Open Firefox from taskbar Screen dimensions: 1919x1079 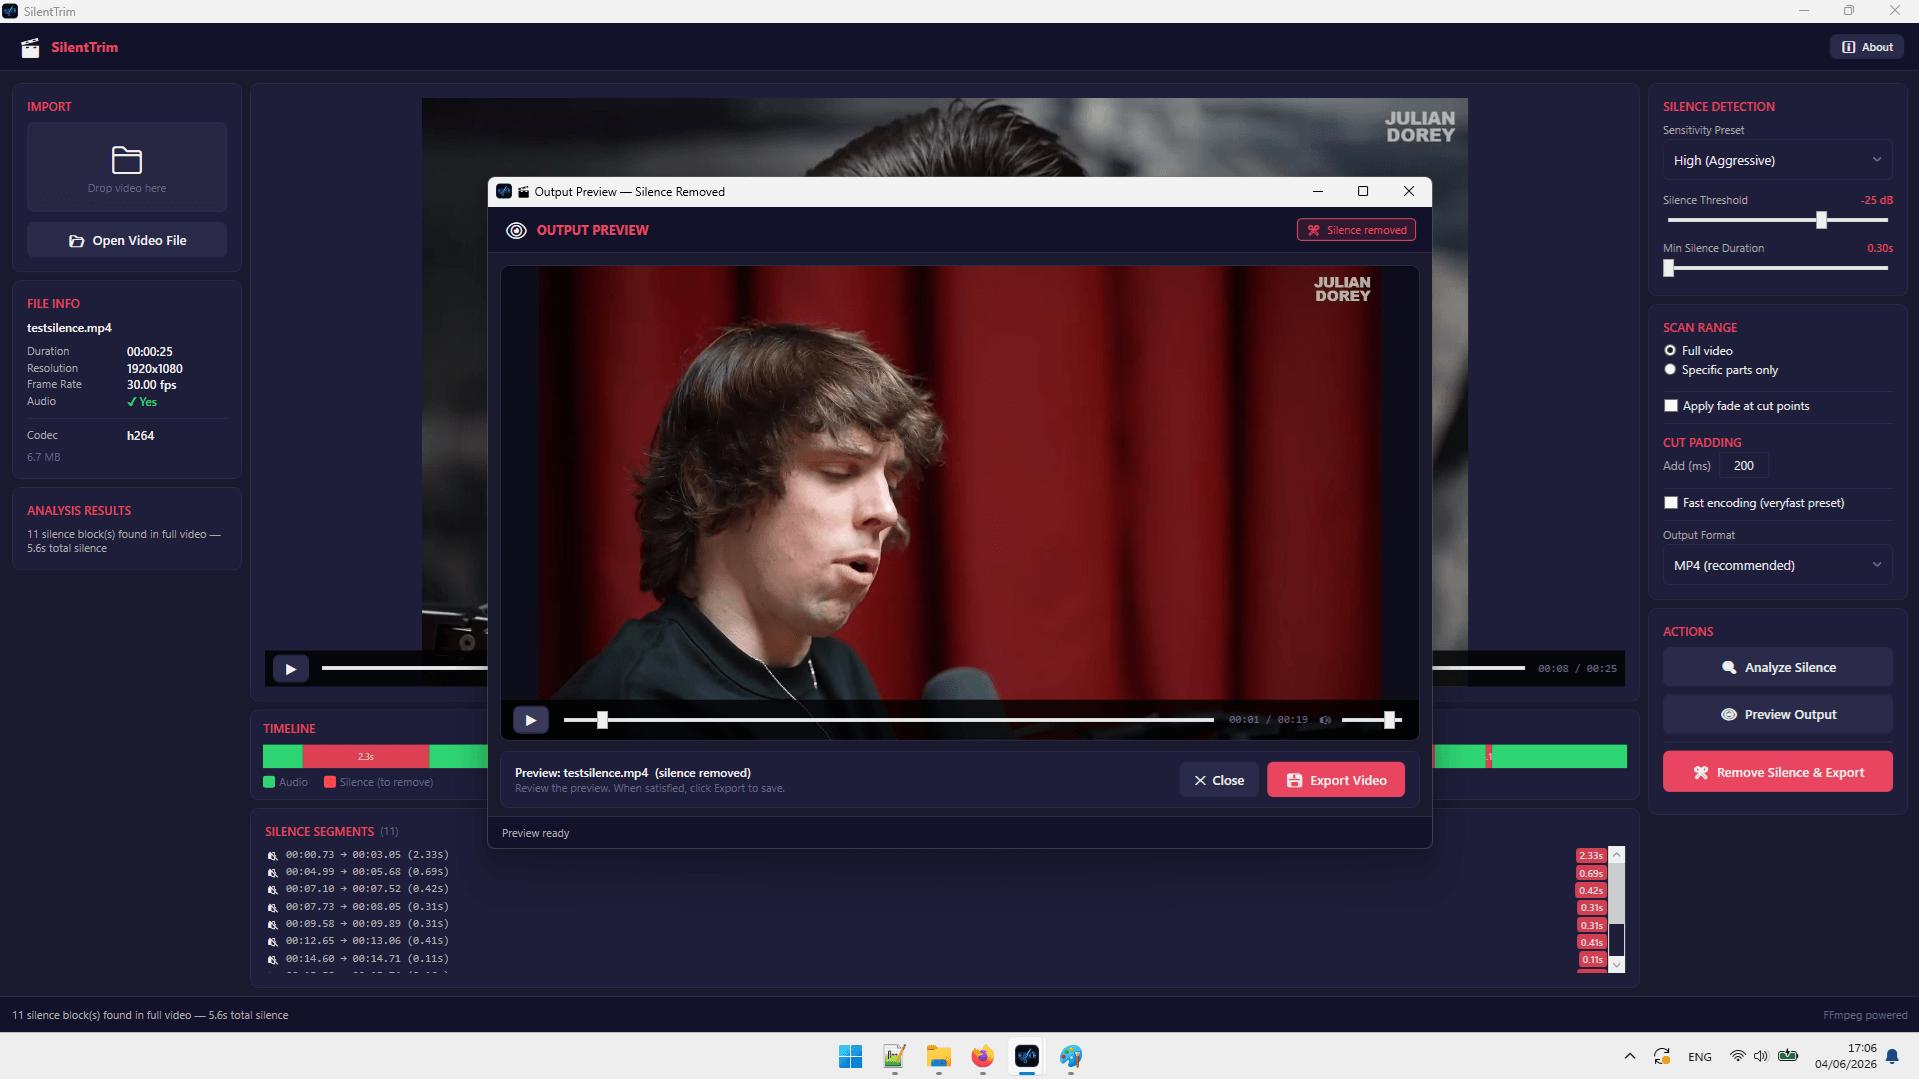pyautogui.click(x=982, y=1056)
